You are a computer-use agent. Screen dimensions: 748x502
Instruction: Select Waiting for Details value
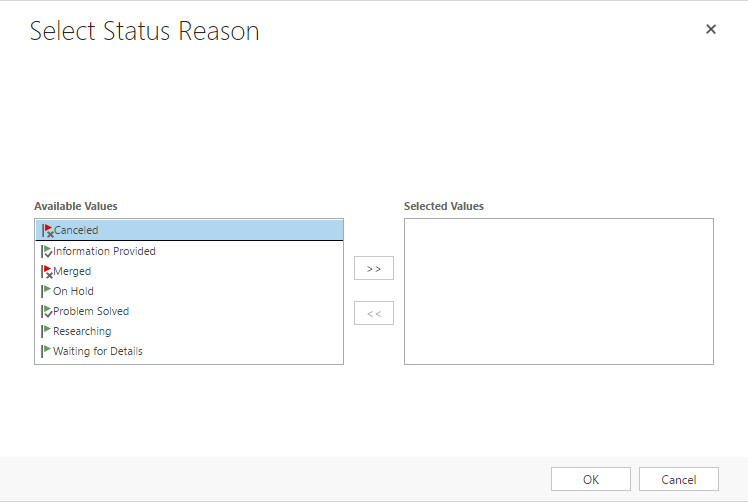pyautogui.click(x=189, y=351)
